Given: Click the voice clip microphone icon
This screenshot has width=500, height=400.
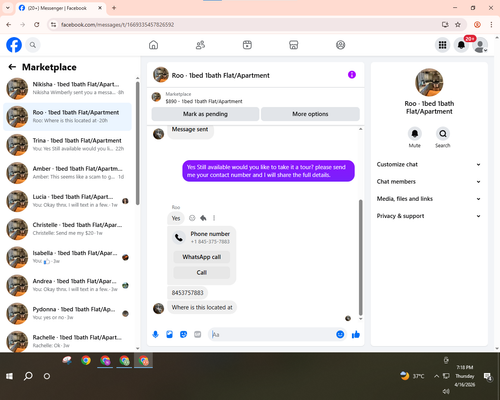Looking at the screenshot, I should click(155, 334).
